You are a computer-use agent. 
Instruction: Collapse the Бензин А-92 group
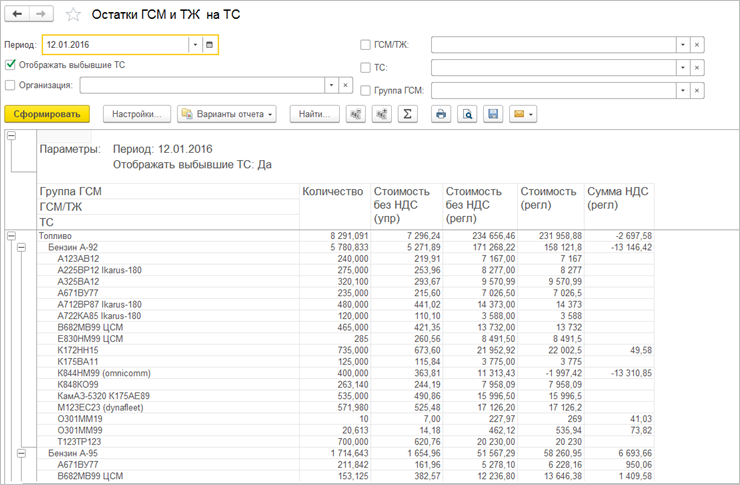click(x=21, y=247)
